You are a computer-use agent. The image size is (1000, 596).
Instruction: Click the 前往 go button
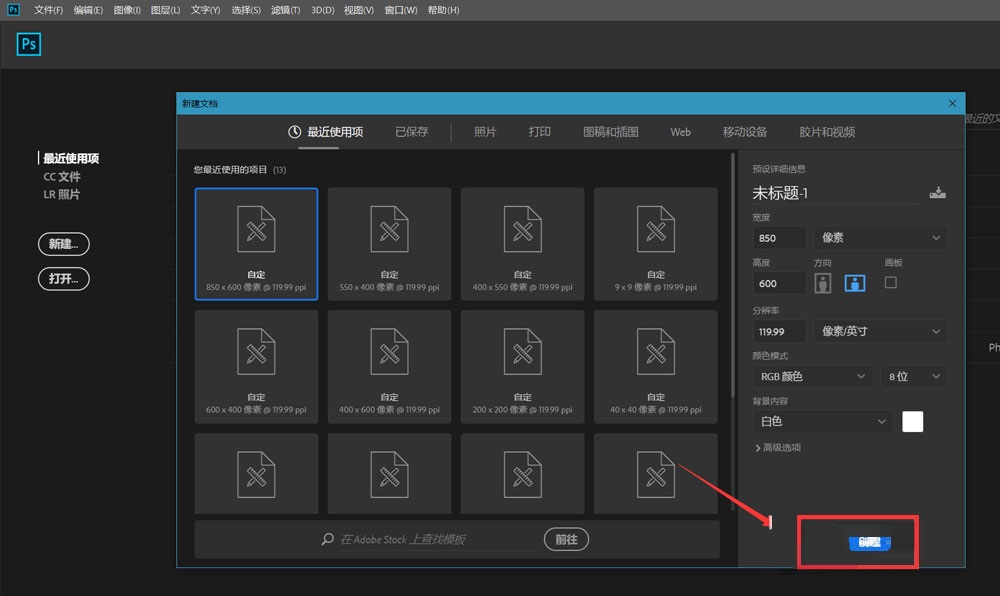click(x=566, y=539)
